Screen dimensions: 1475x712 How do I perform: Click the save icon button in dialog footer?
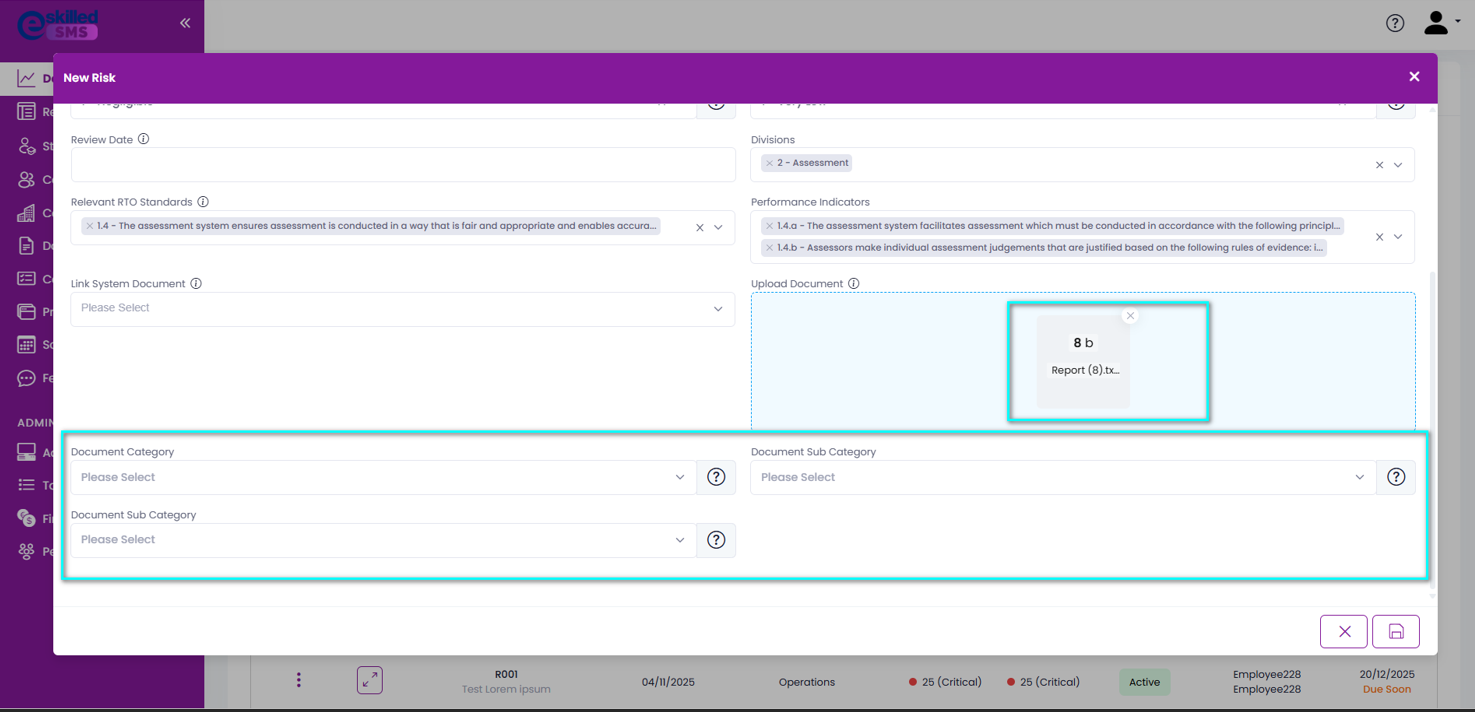[x=1396, y=631]
